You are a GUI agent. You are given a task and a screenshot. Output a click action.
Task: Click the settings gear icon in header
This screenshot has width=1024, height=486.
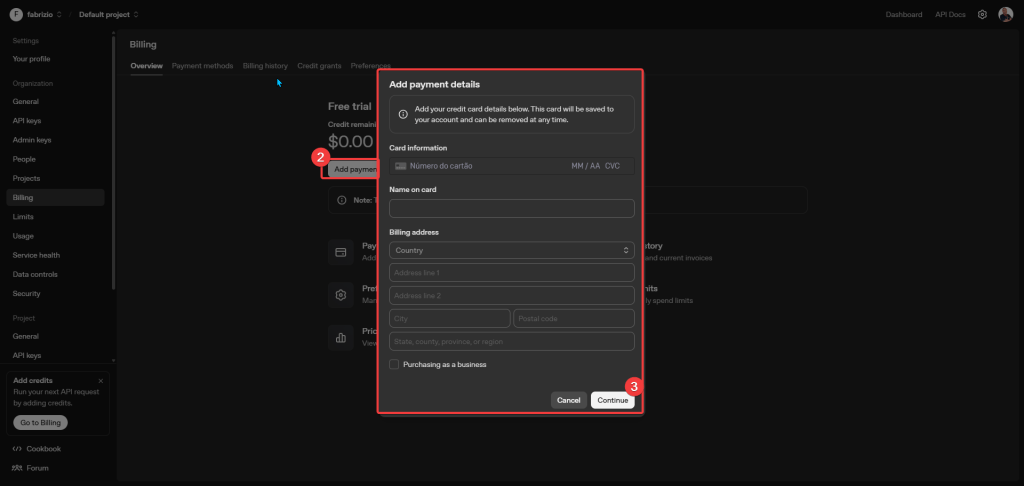pyautogui.click(x=982, y=15)
